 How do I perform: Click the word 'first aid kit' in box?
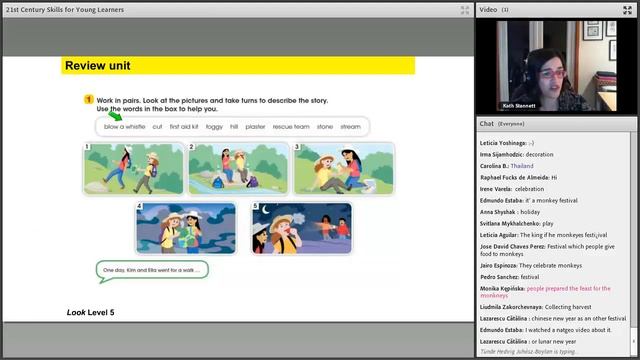pyautogui.click(x=184, y=127)
